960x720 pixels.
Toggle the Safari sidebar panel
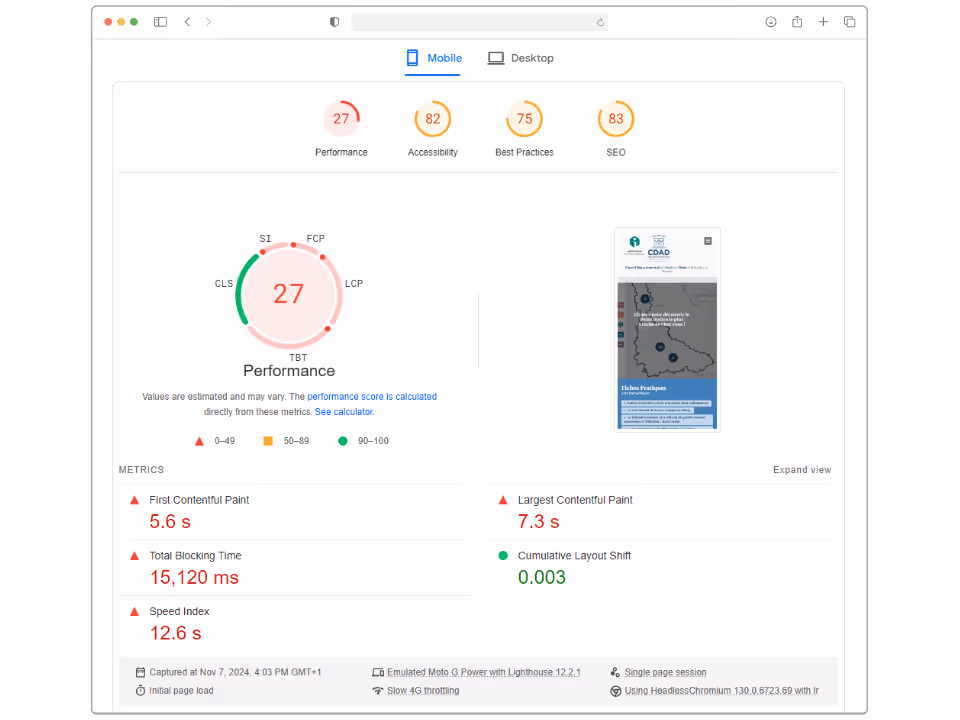tap(160, 22)
